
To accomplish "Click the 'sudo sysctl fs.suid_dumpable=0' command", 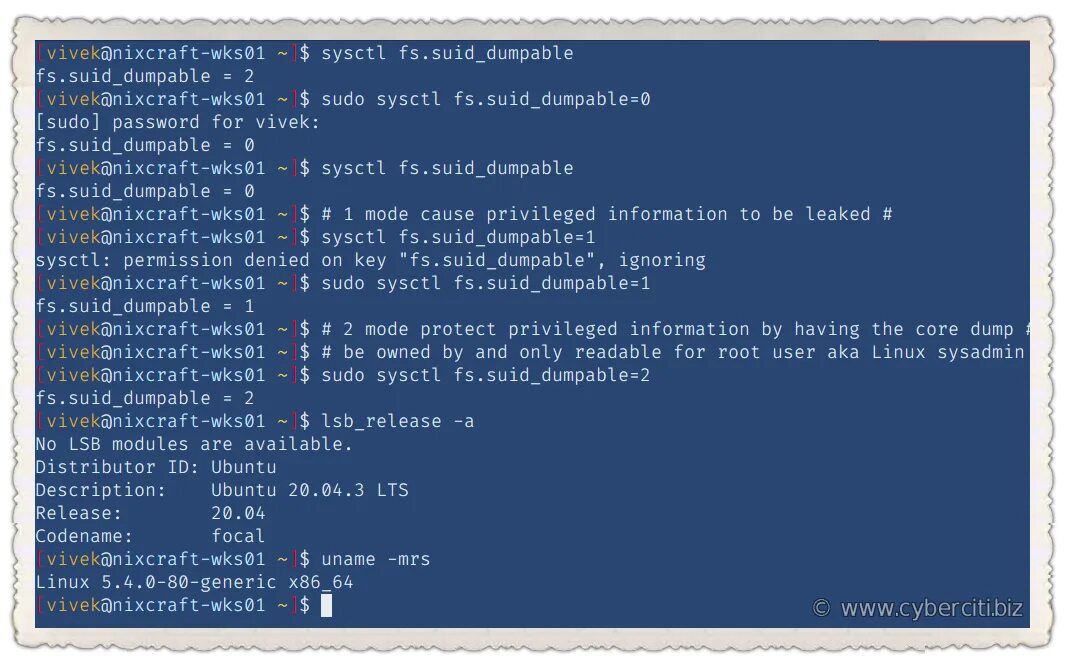I will coord(486,99).
